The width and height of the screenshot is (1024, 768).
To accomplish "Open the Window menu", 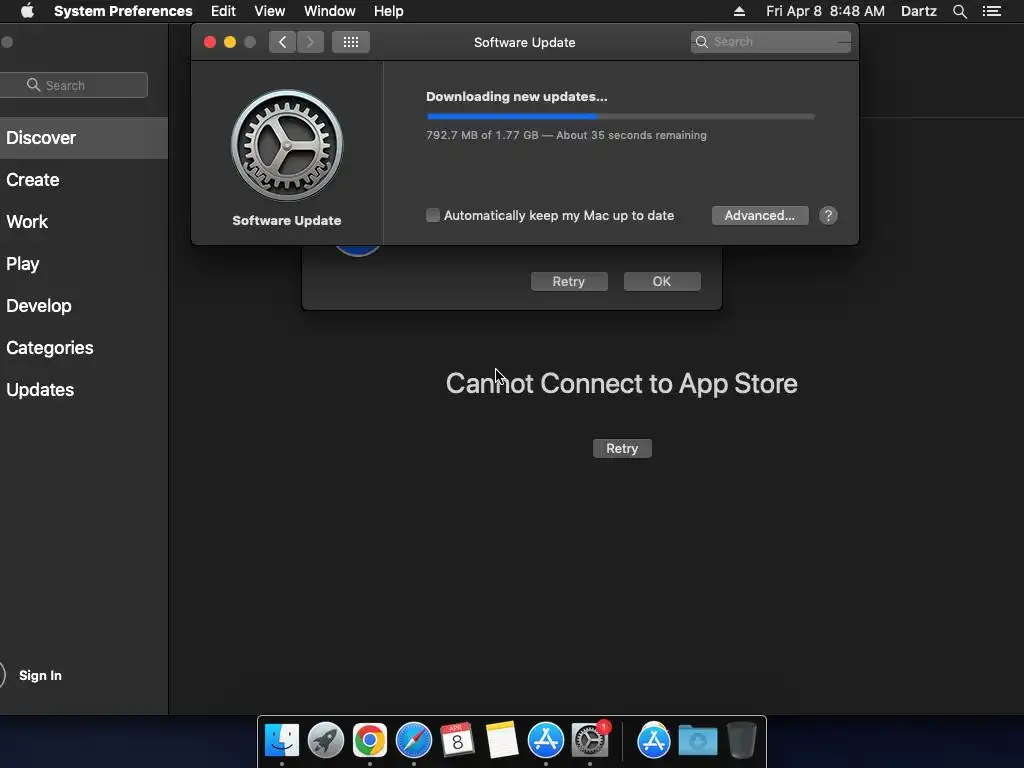I will click(x=330, y=11).
